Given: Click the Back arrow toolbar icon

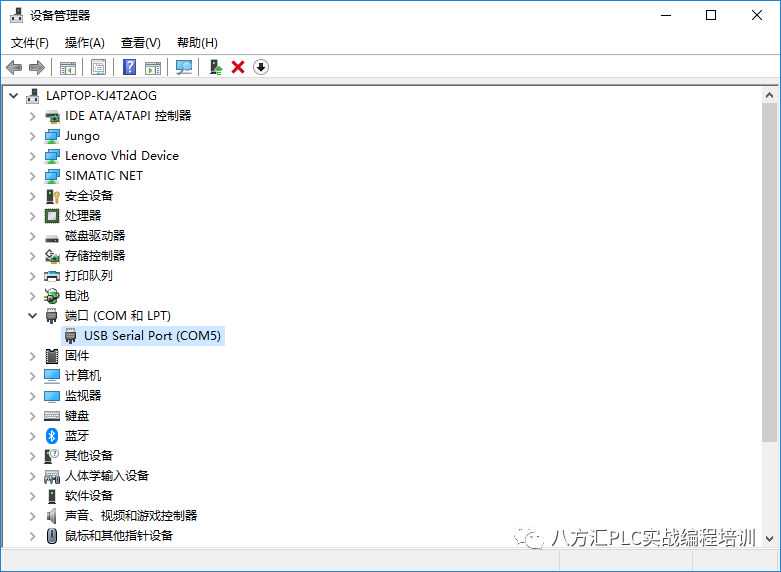Looking at the screenshot, I should coord(14,67).
